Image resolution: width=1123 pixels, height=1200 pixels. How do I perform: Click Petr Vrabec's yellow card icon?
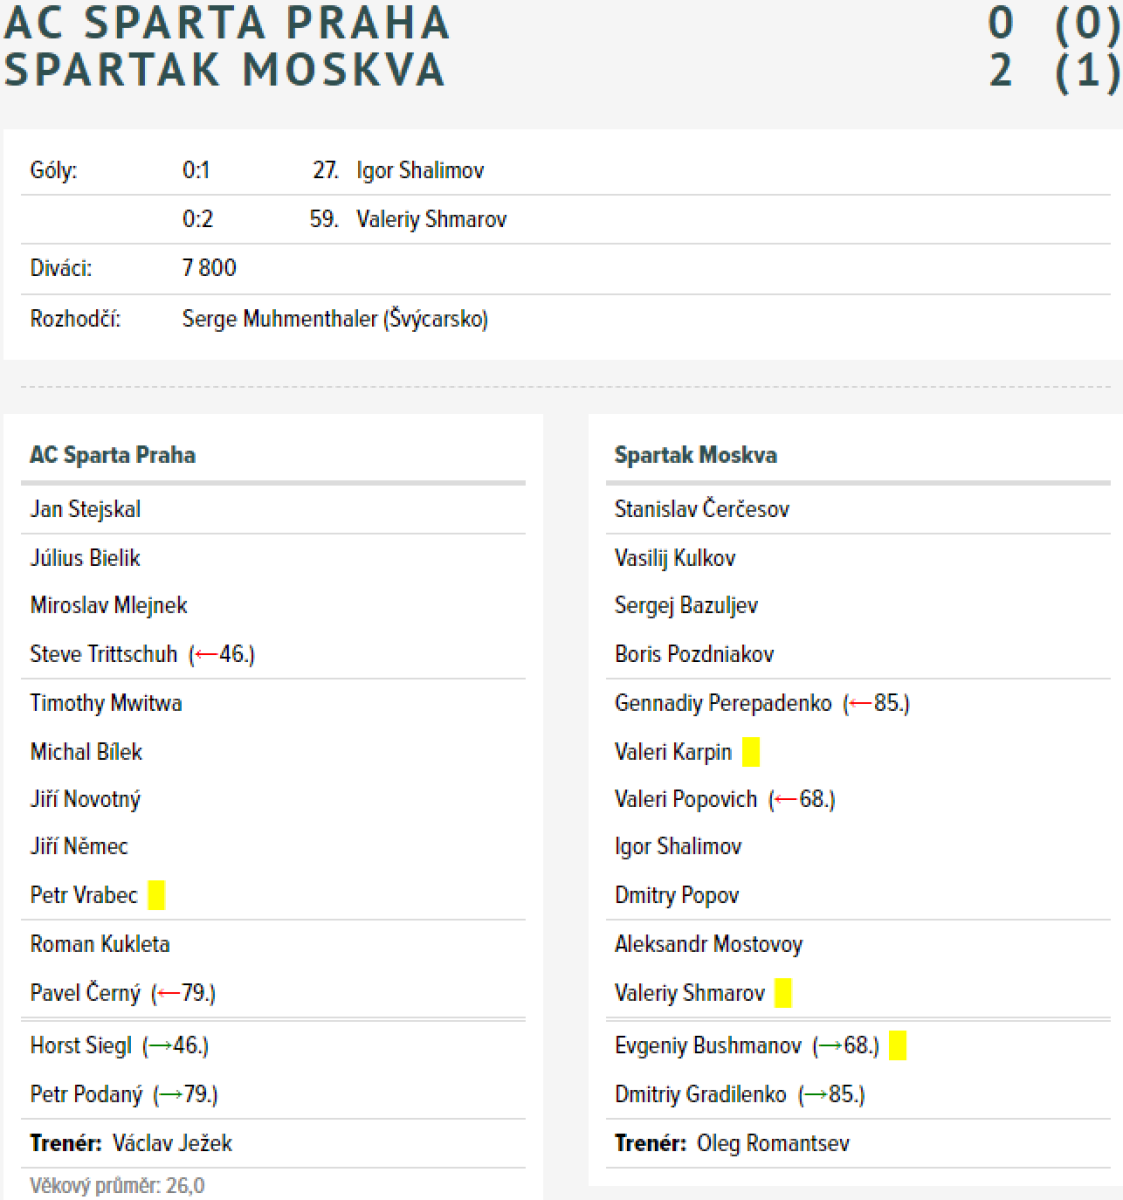click(156, 894)
